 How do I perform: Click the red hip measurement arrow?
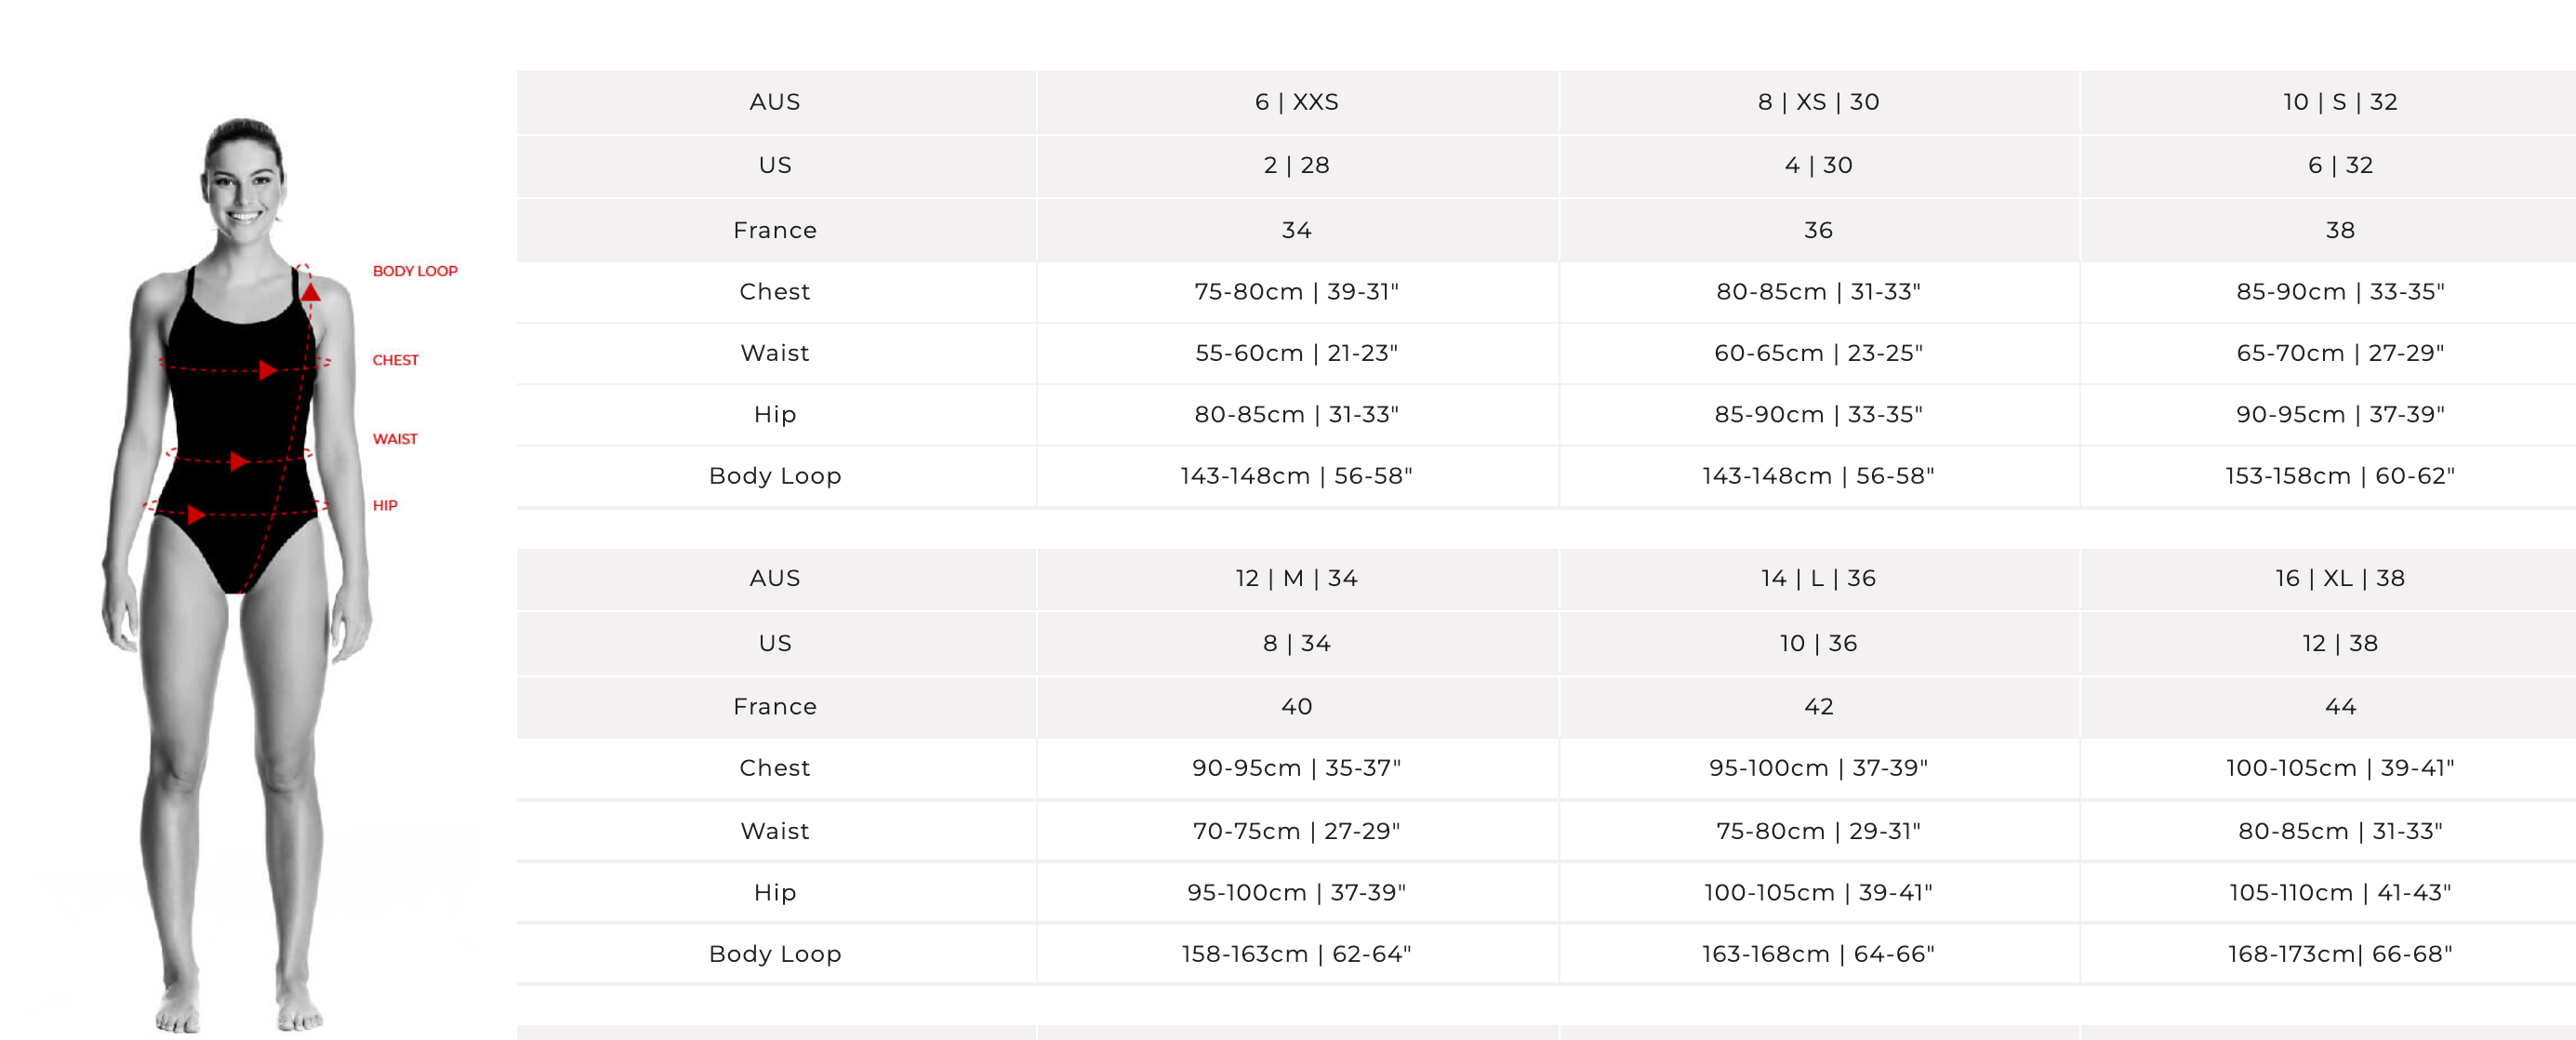(196, 515)
